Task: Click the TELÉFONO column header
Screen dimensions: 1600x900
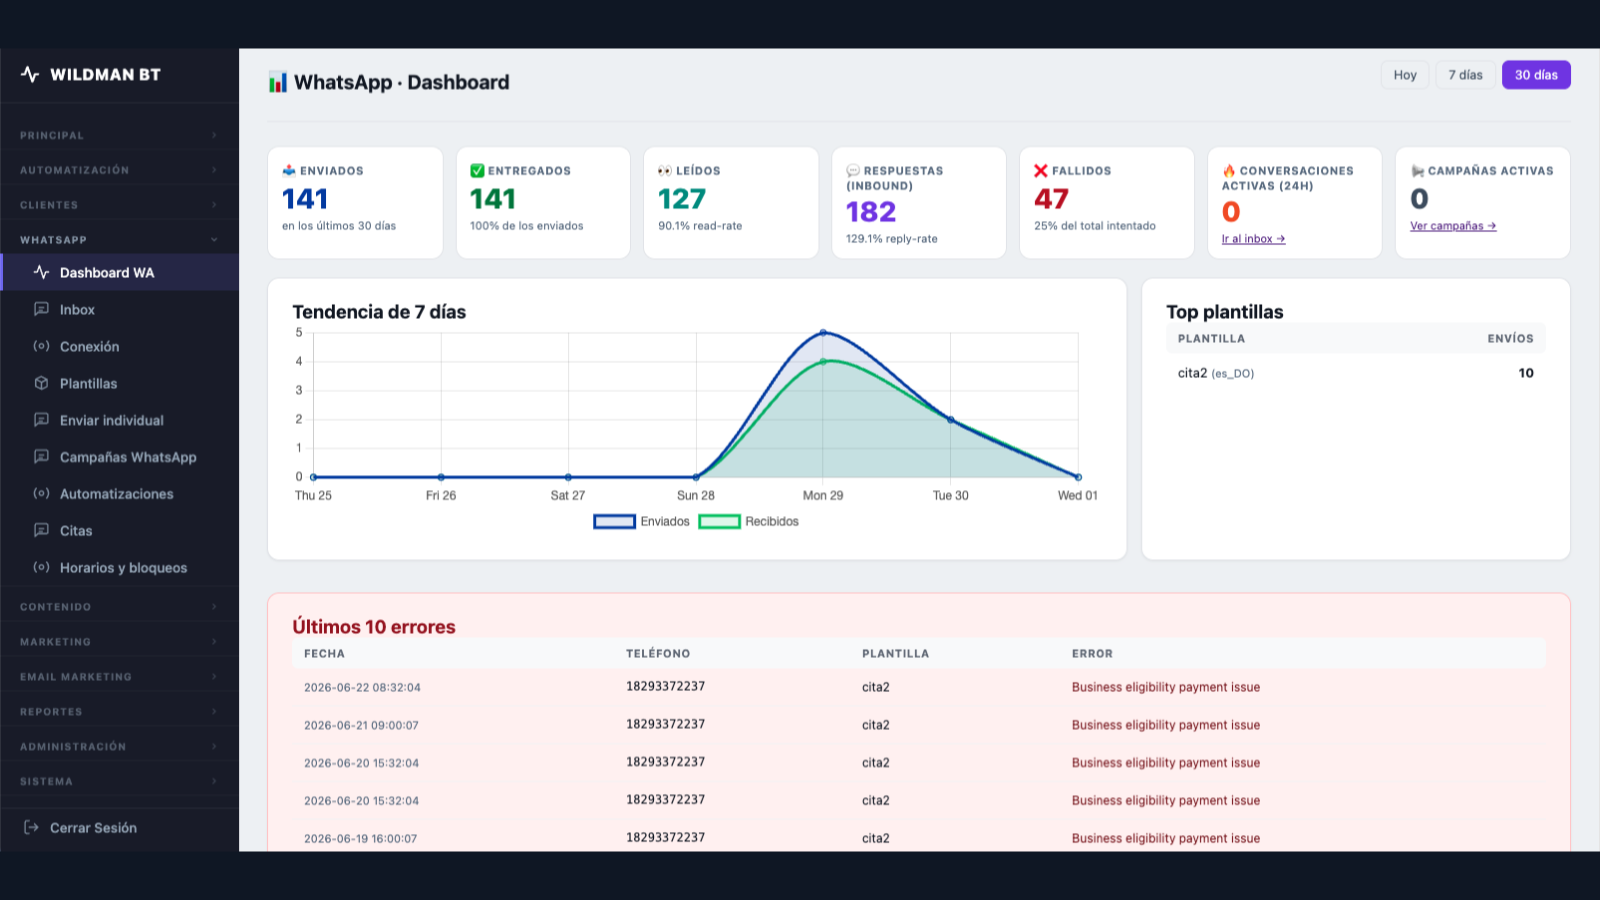Action: [658, 654]
